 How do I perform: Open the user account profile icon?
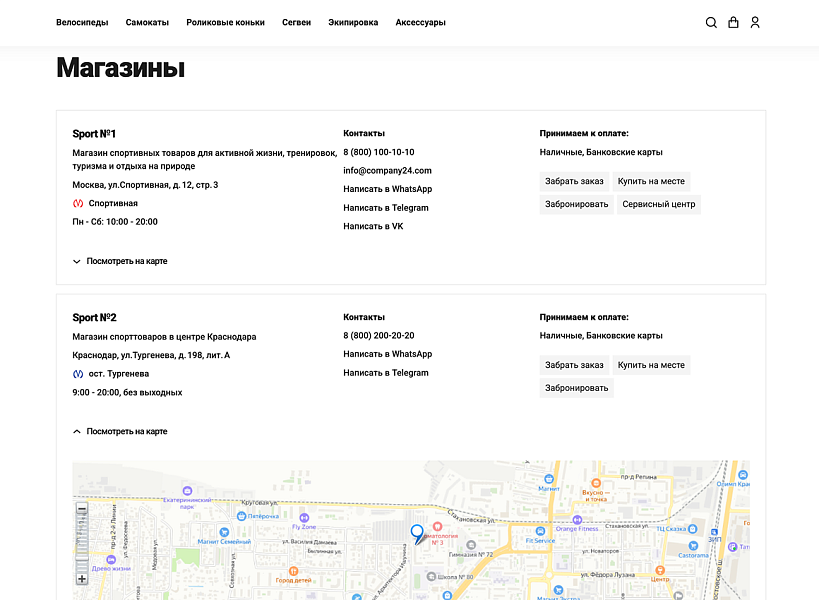coord(755,22)
